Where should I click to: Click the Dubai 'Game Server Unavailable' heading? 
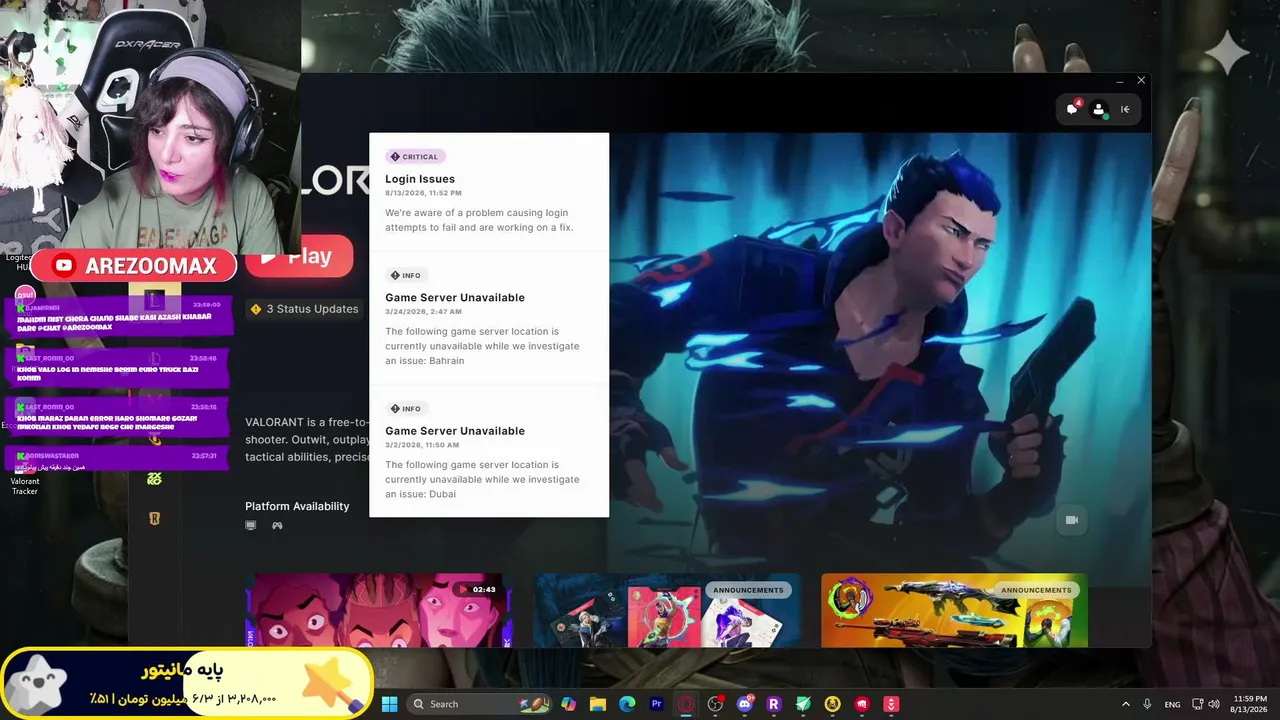click(455, 431)
